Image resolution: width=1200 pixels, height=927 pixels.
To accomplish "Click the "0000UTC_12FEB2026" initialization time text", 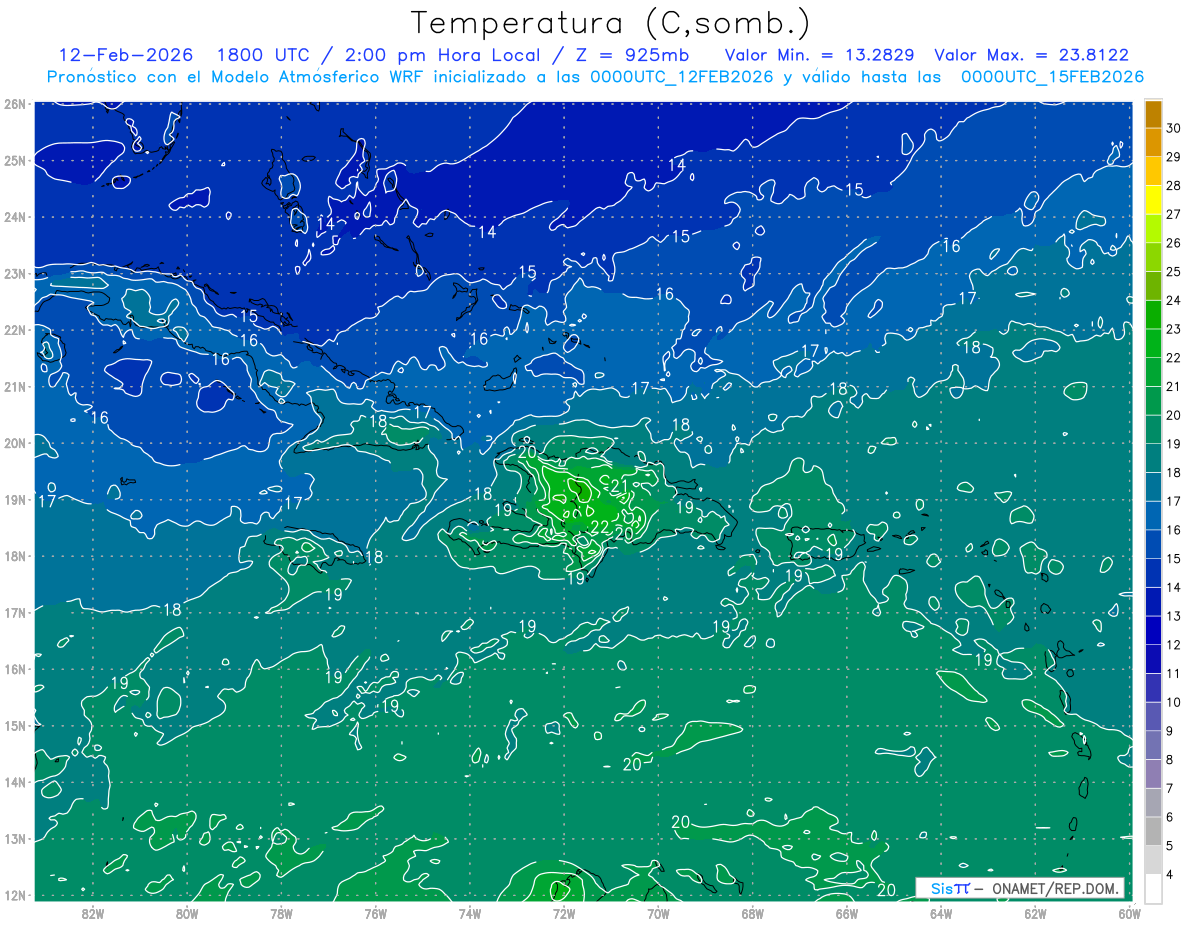I will point(682,77).
